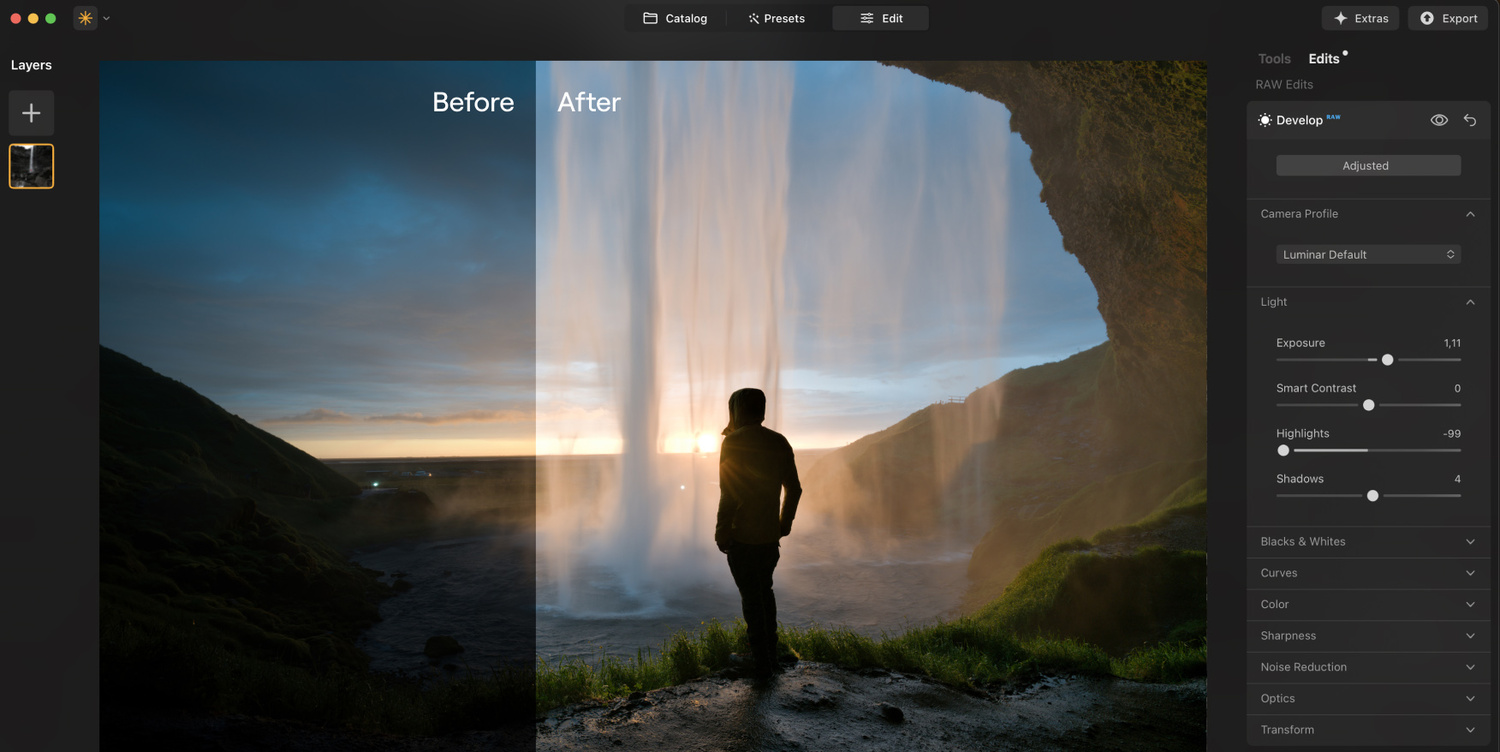
Task: Open the Camera Profile dropdown
Action: [x=1368, y=255]
